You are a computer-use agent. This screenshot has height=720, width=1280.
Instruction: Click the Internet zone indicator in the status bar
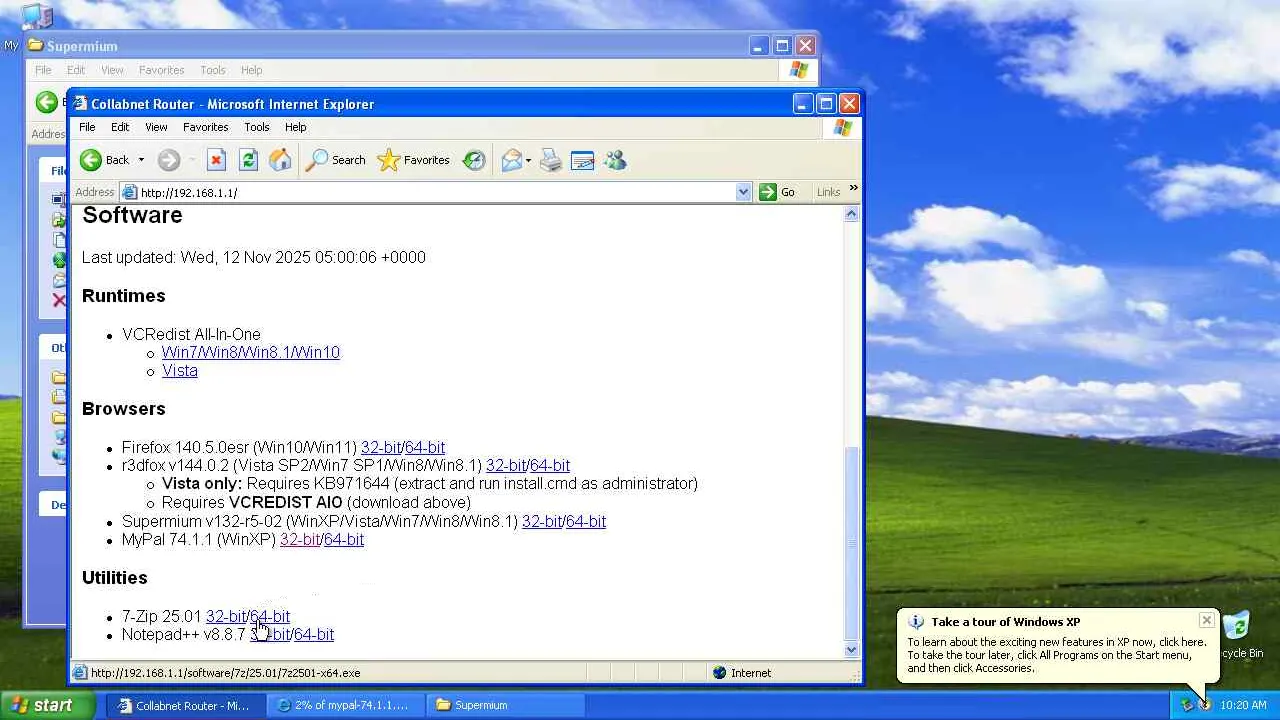[742, 673]
